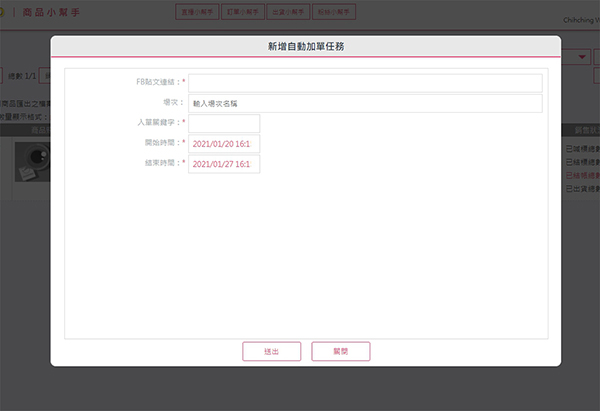
Task: Click the FB貼文連結 input field
Action: click(365, 82)
